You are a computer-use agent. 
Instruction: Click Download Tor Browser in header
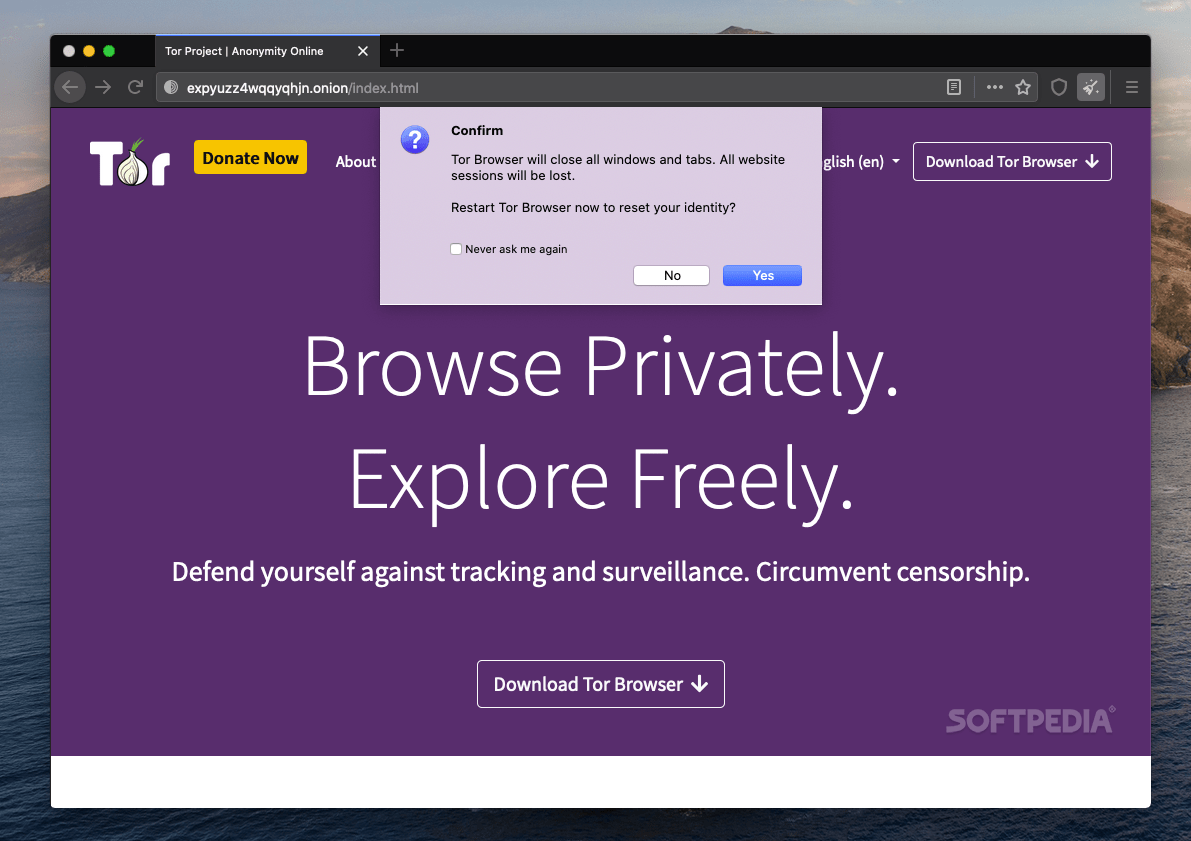coord(1012,162)
